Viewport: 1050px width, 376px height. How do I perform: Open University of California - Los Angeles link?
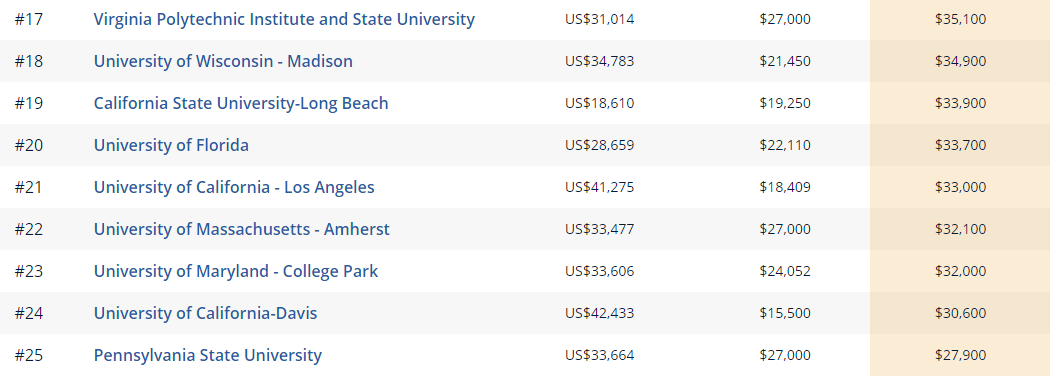click(234, 187)
